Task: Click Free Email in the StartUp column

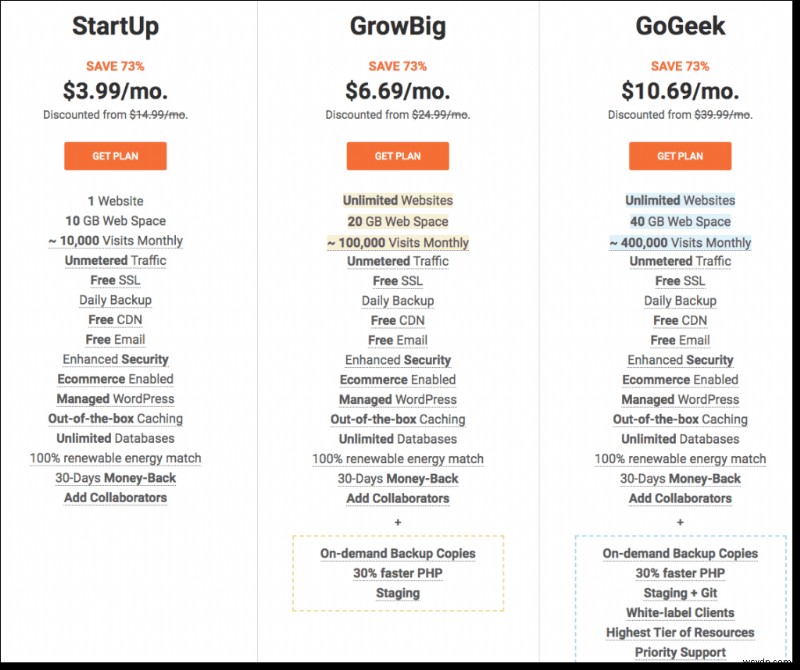Action: coord(115,340)
